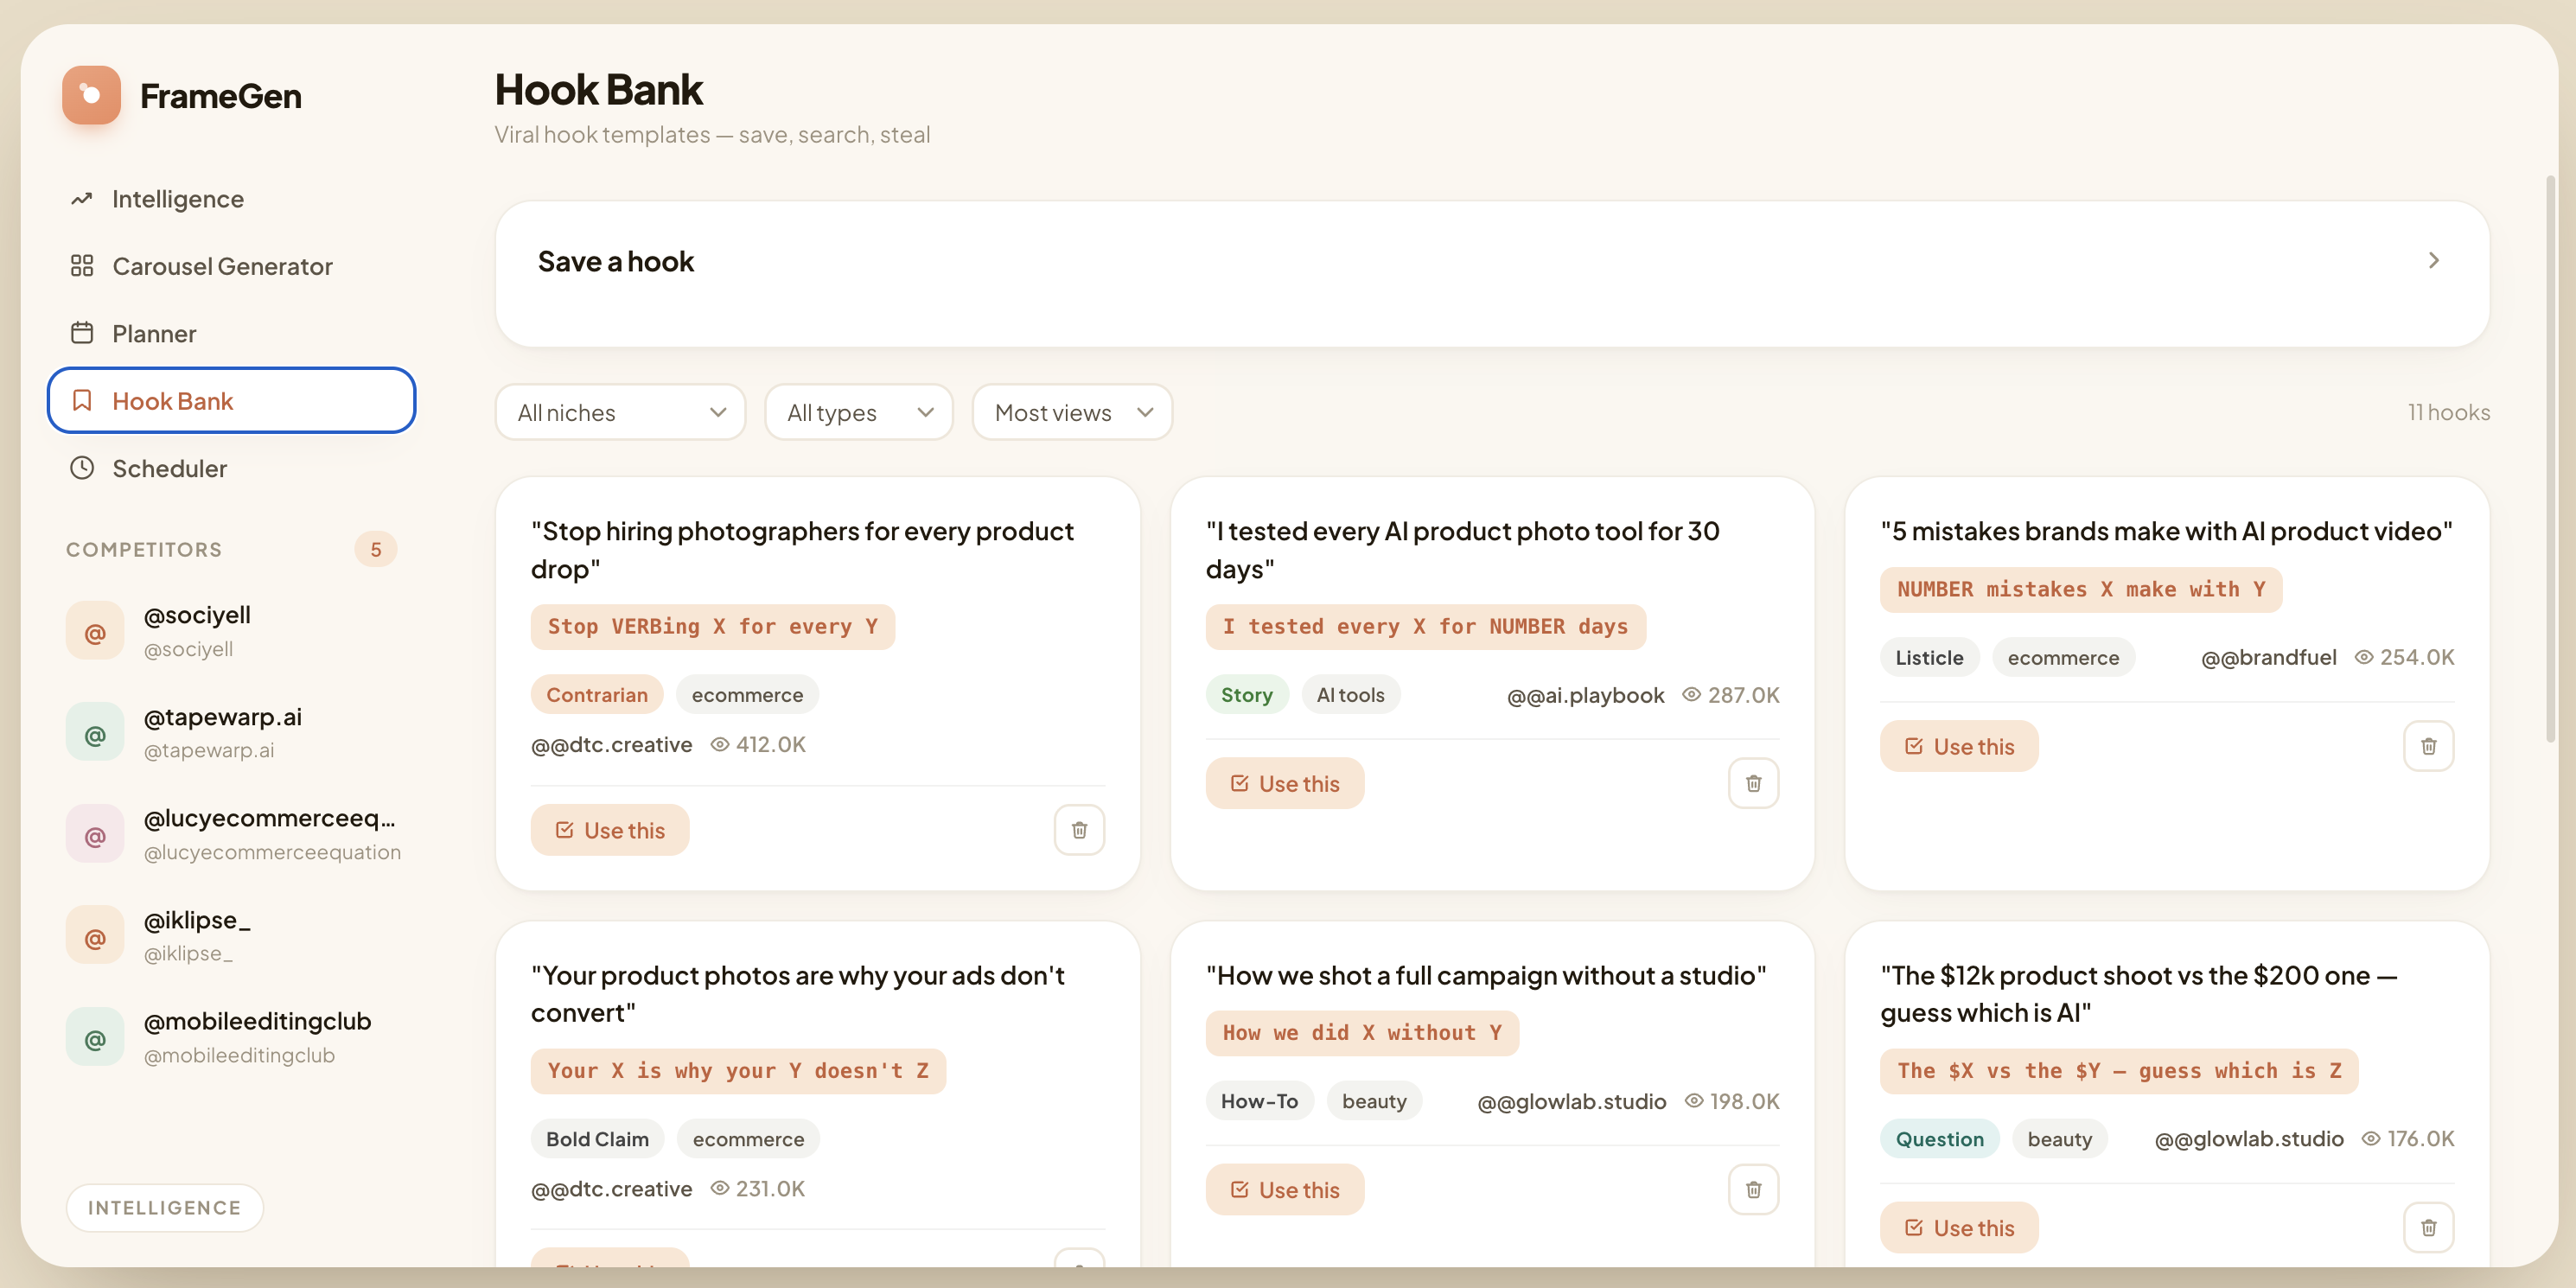The width and height of the screenshot is (2576, 1288).
Task: Click template "Stop VERBing X for every Y"
Action: (713, 626)
